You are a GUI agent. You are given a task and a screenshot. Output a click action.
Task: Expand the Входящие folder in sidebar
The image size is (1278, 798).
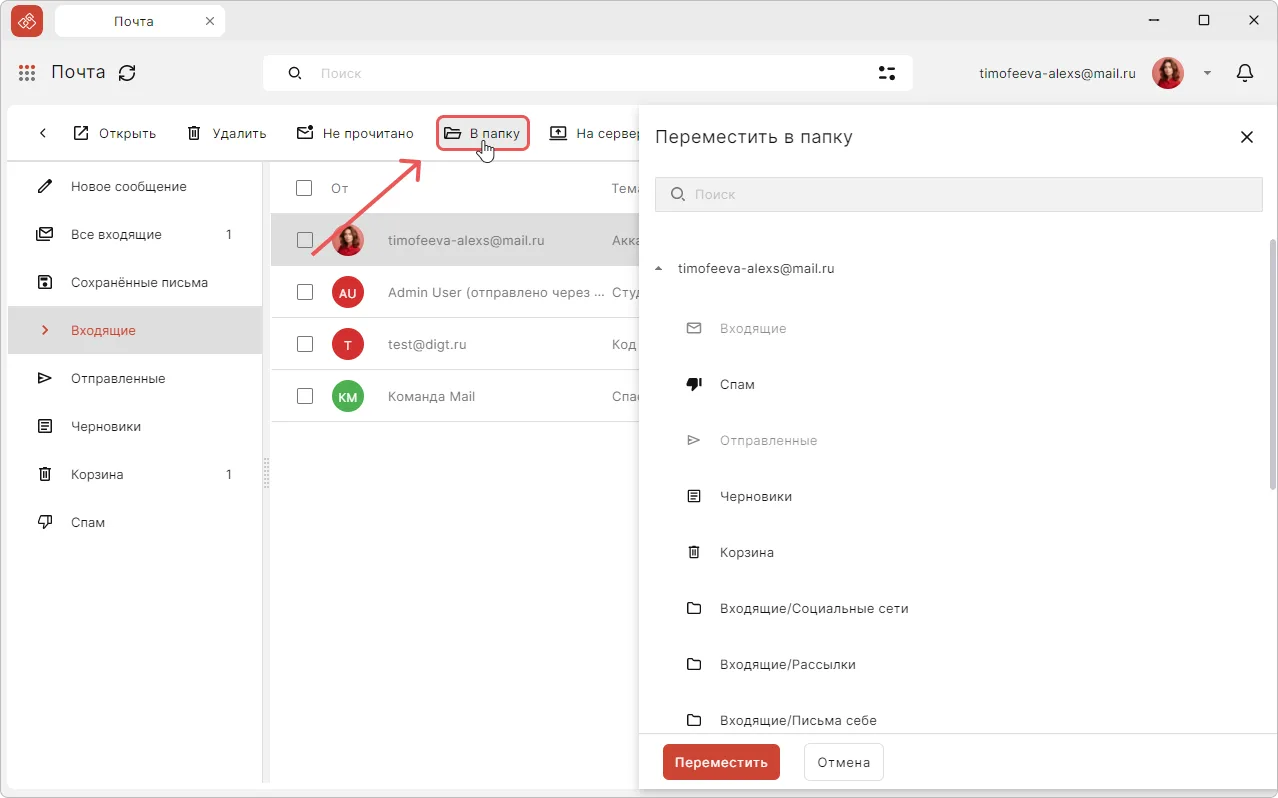click(44, 331)
